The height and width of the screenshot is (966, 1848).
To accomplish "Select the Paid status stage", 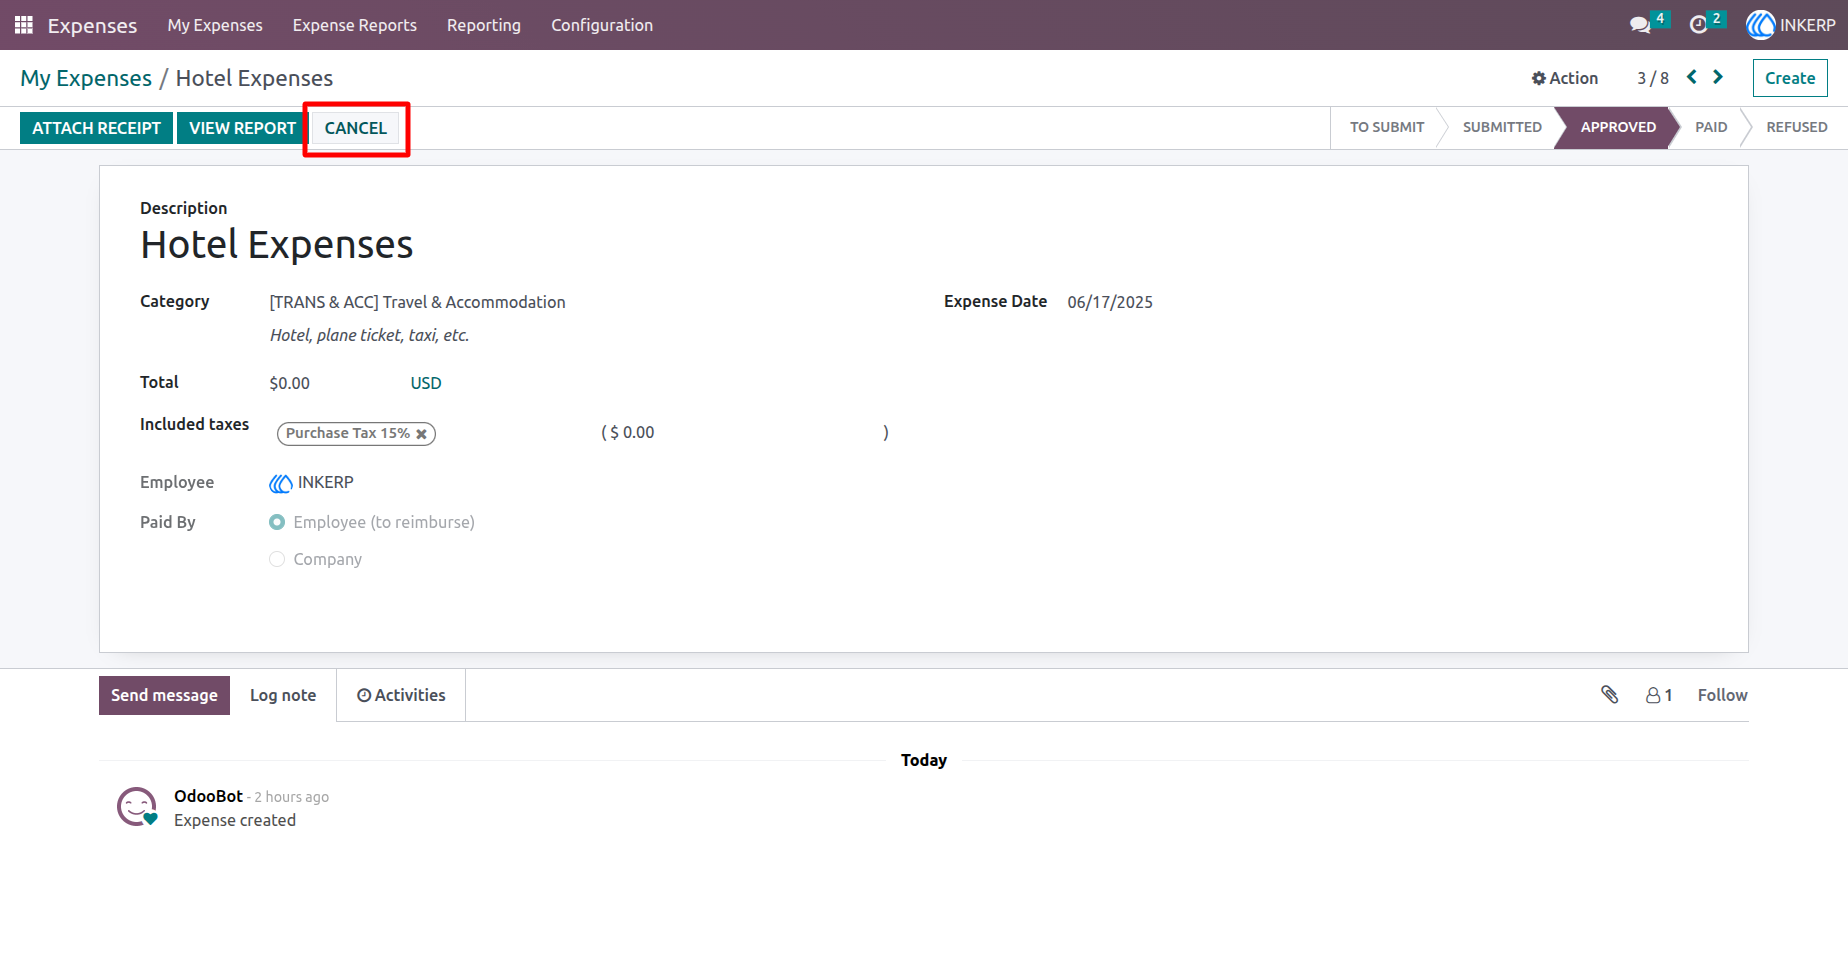I will click(1711, 127).
